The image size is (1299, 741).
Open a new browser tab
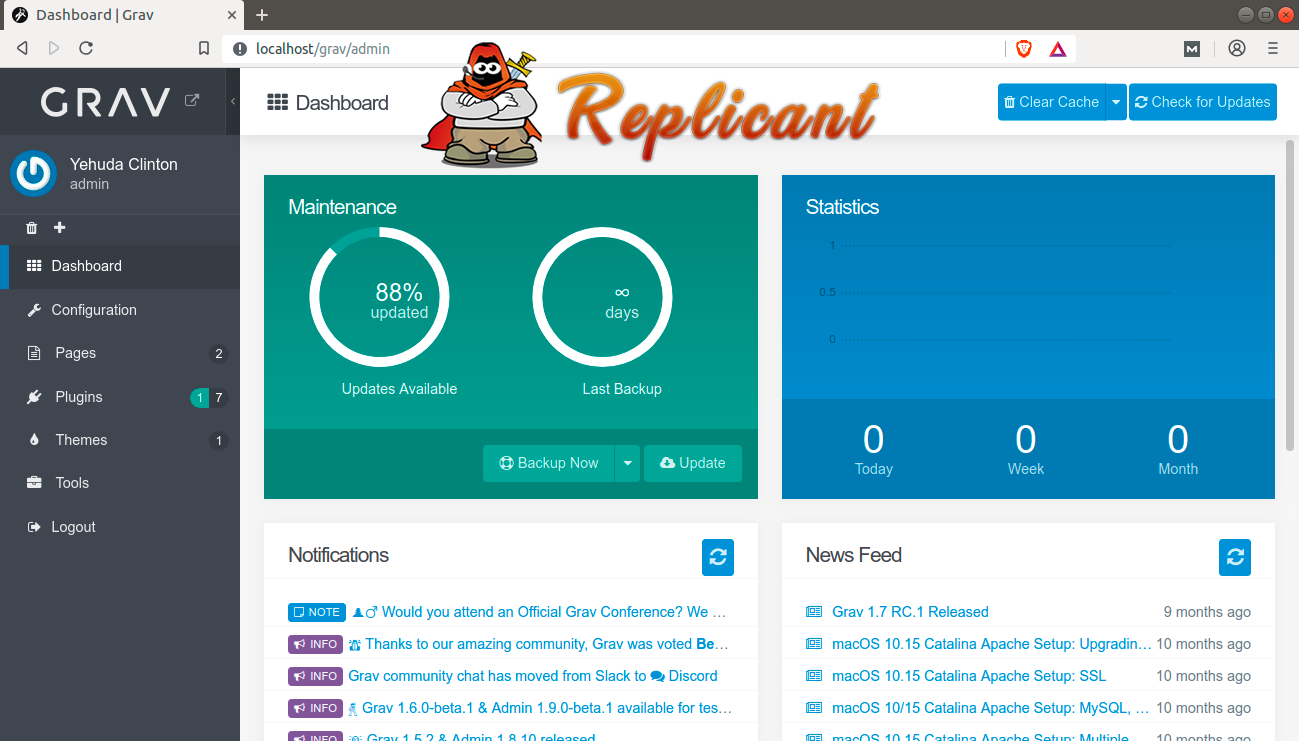tap(262, 15)
